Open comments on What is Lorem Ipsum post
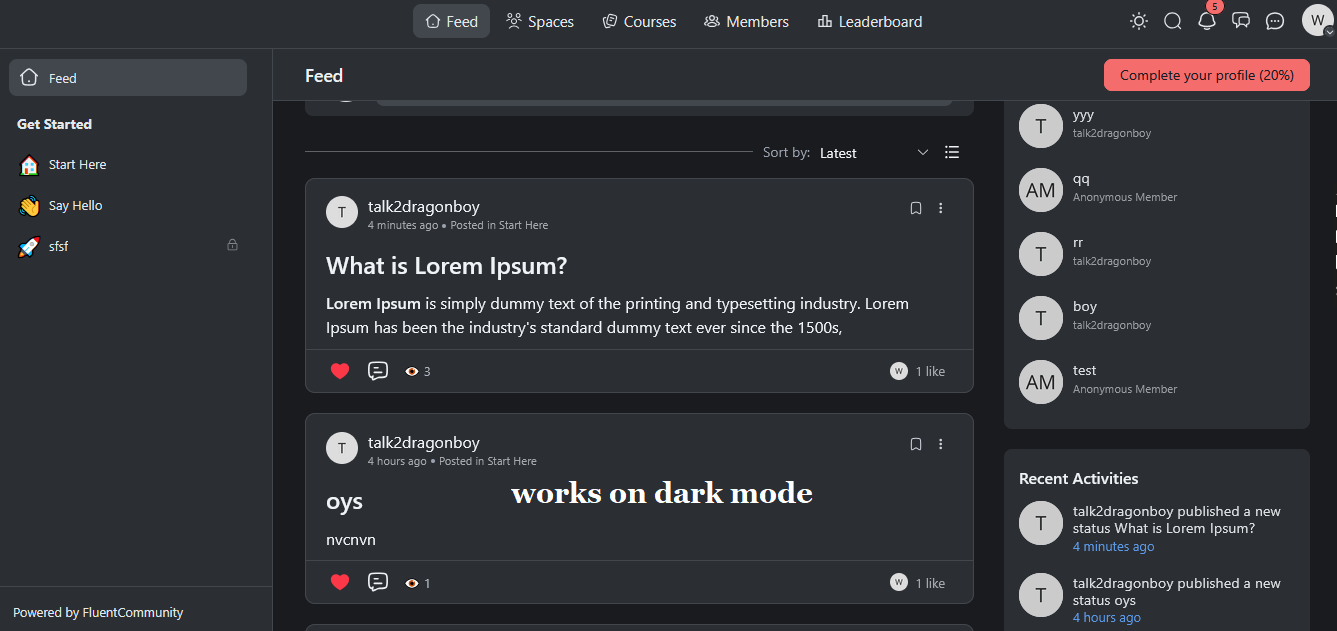 tap(378, 371)
